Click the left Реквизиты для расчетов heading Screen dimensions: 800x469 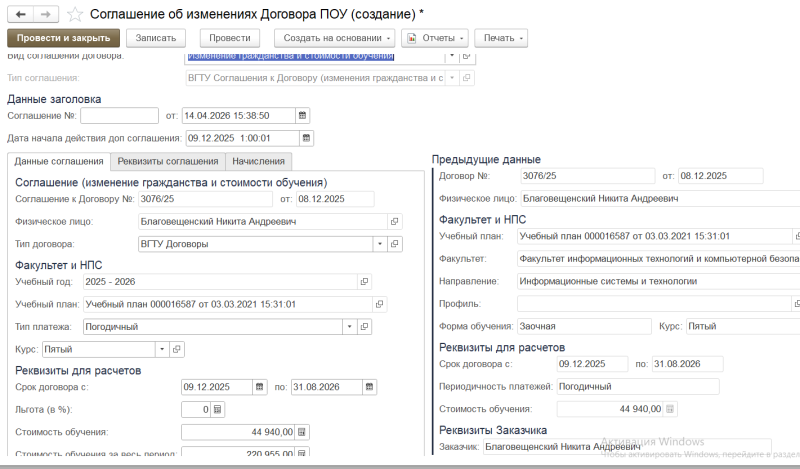(x=78, y=371)
